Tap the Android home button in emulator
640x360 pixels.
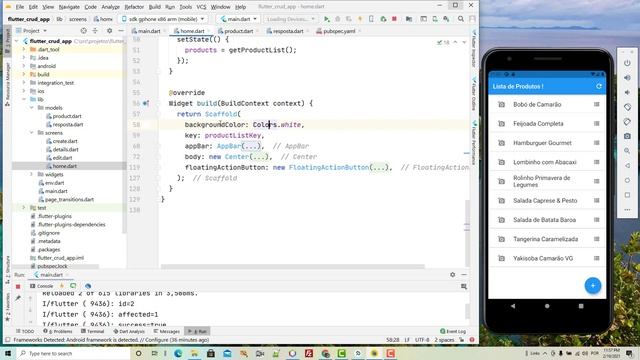point(547,306)
